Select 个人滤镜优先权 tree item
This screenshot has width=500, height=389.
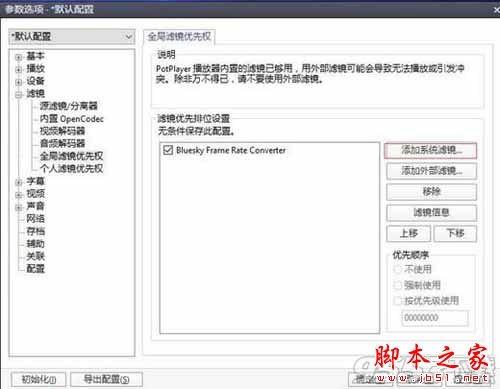[71, 169]
